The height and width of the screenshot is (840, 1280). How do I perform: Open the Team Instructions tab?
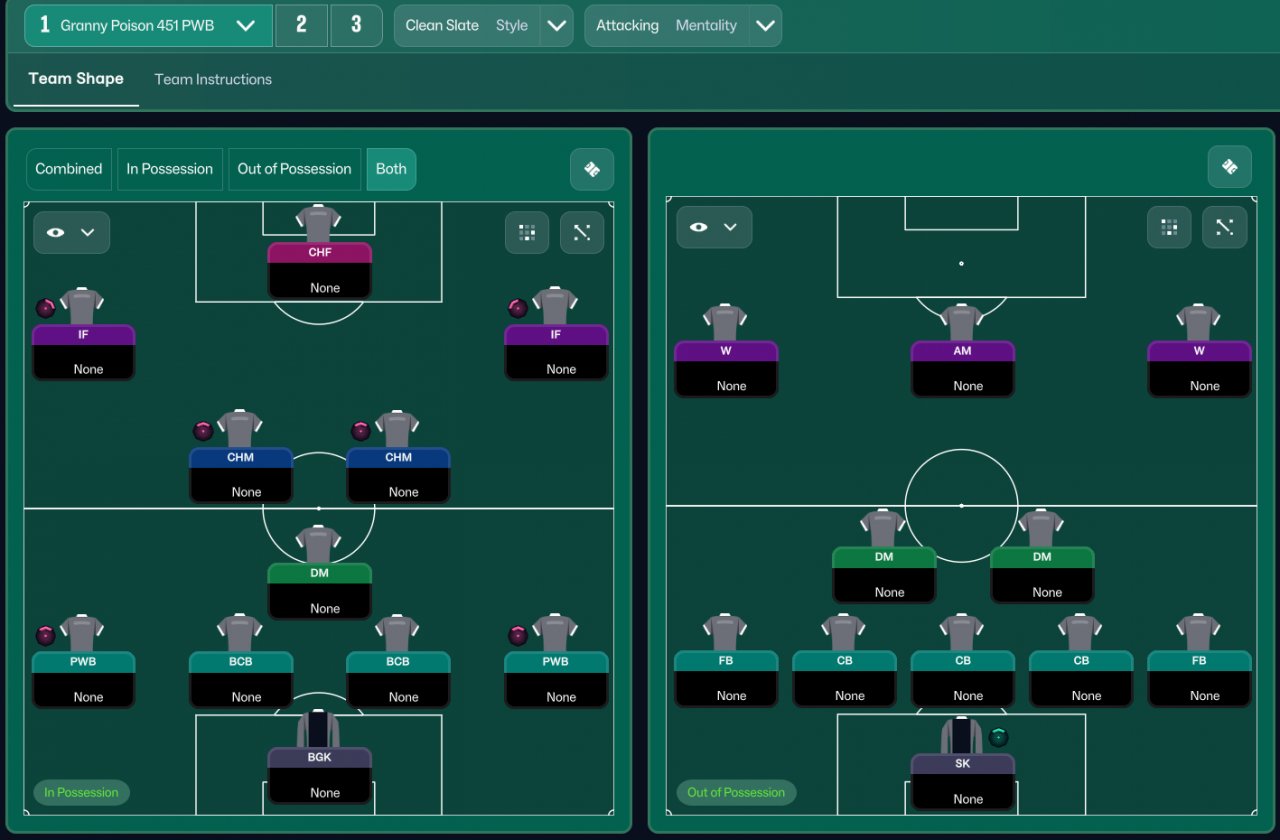click(x=213, y=79)
